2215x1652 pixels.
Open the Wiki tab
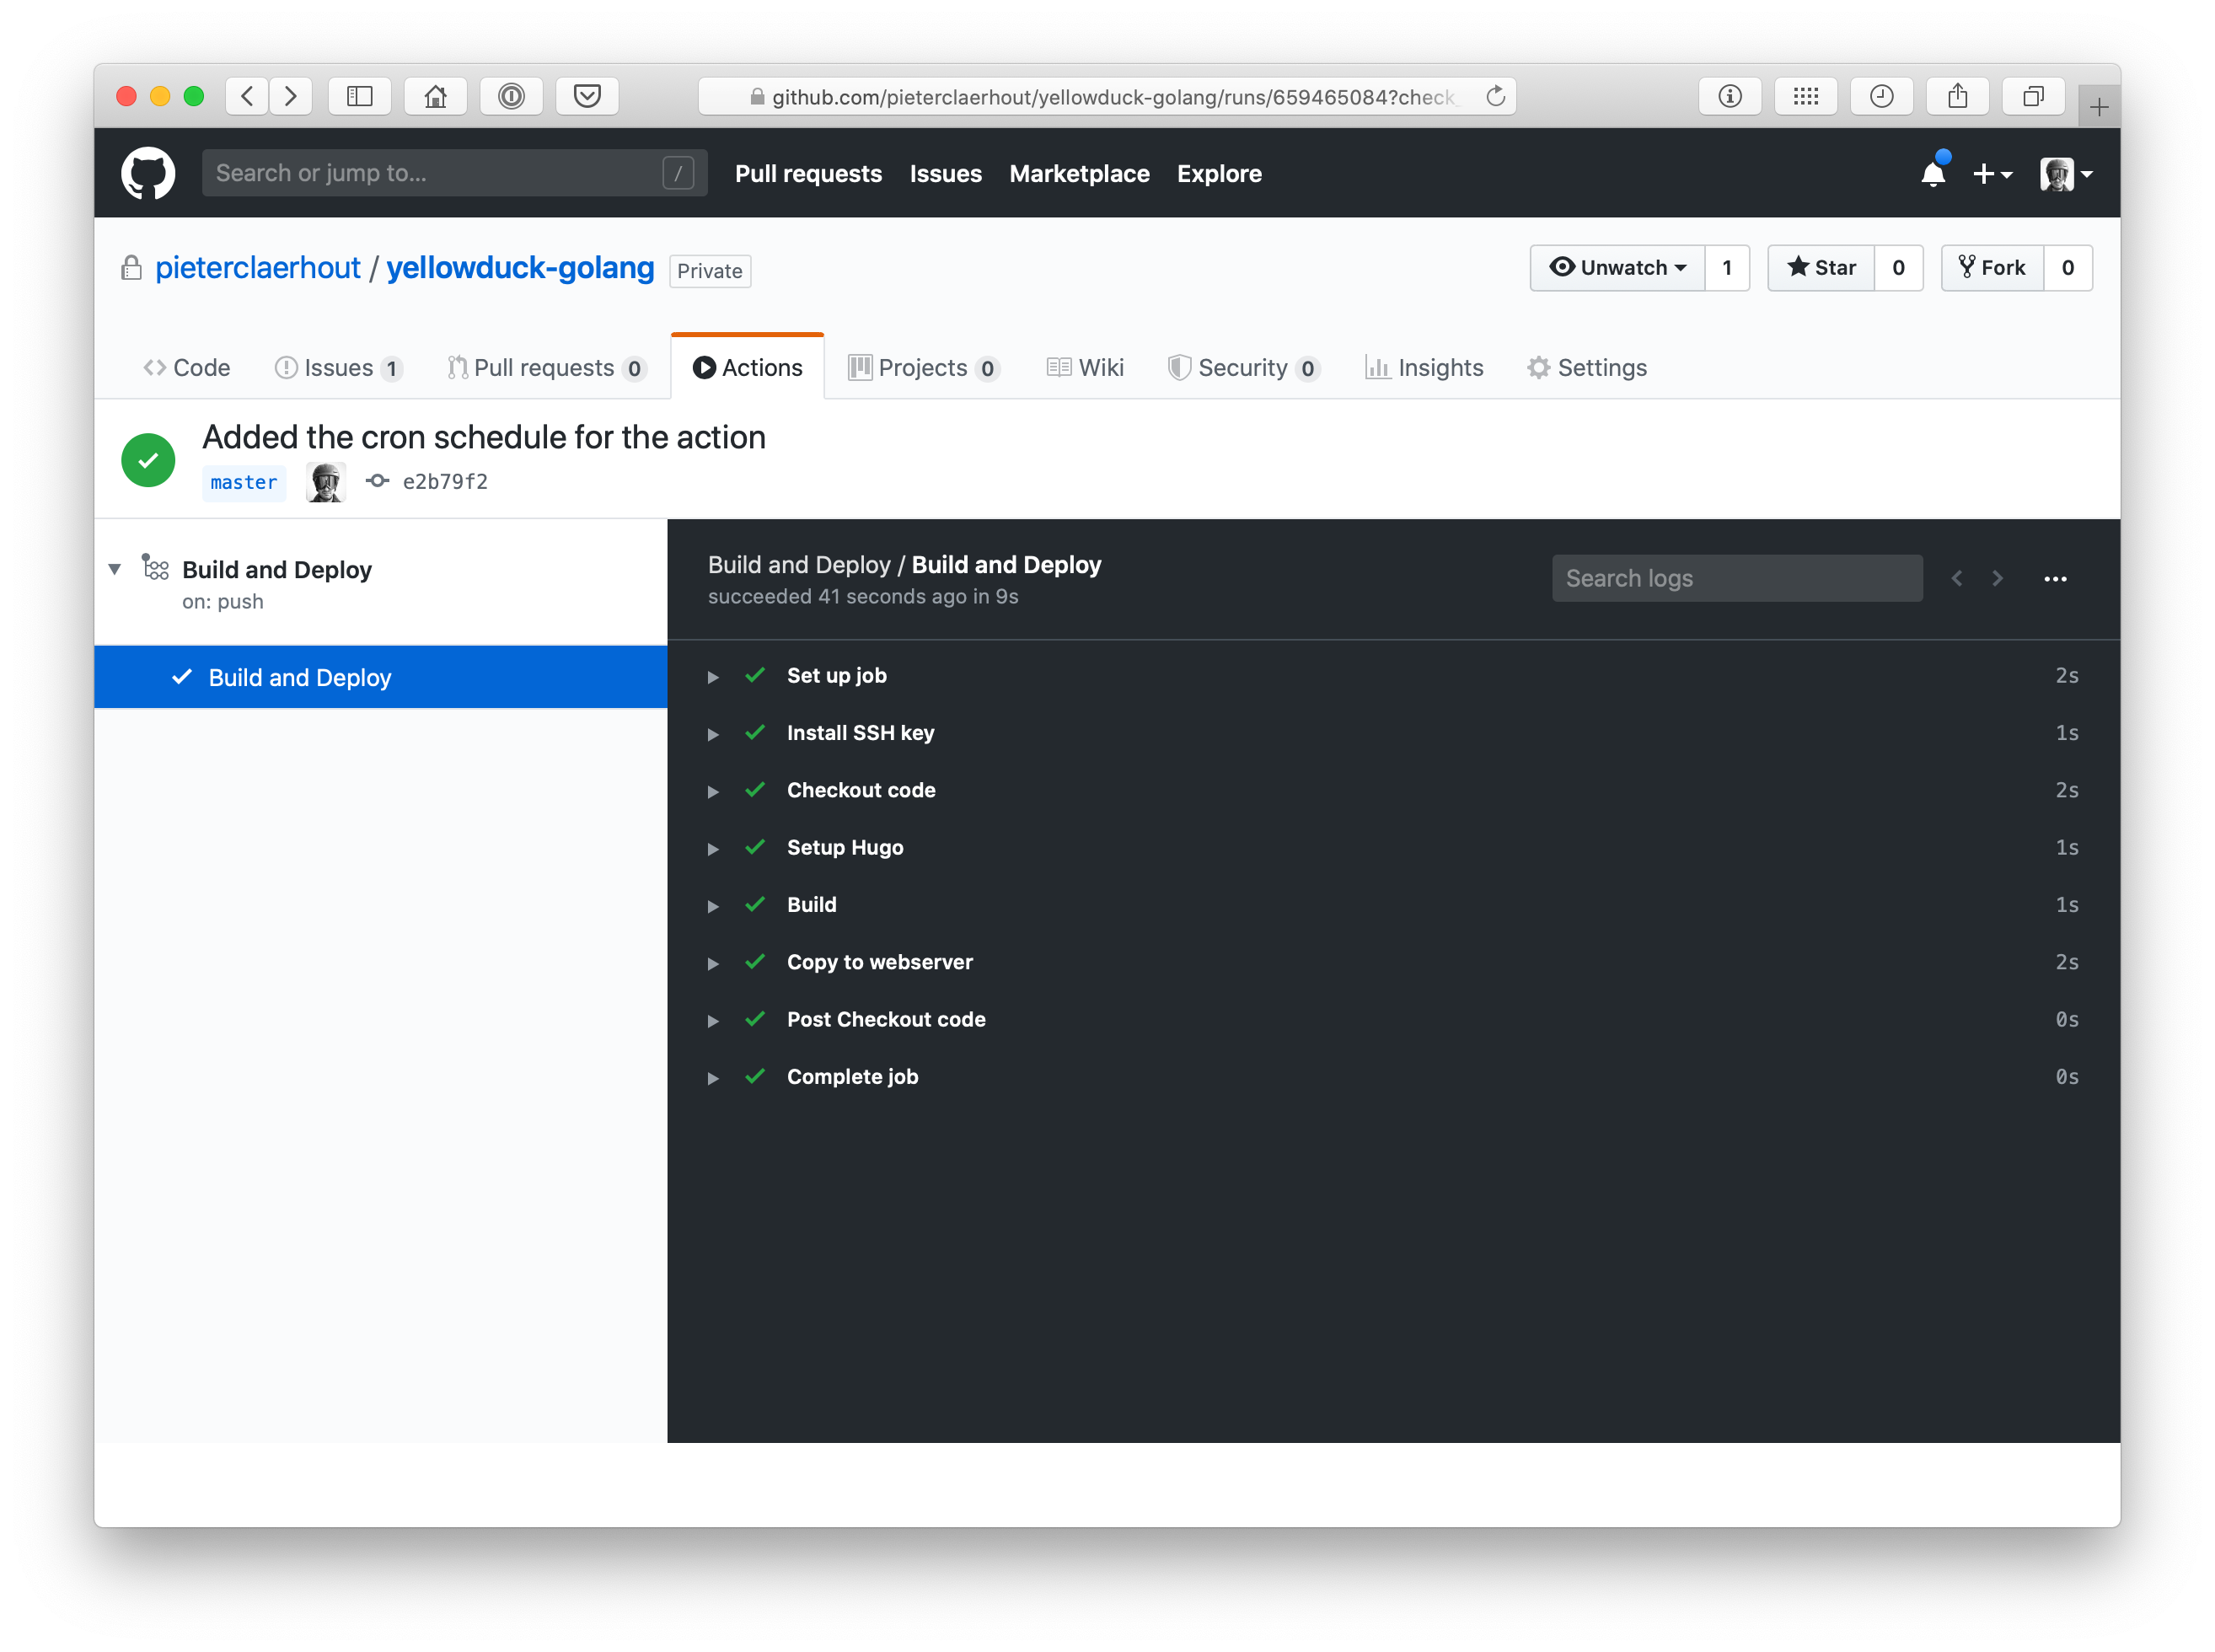click(x=1085, y=367)
